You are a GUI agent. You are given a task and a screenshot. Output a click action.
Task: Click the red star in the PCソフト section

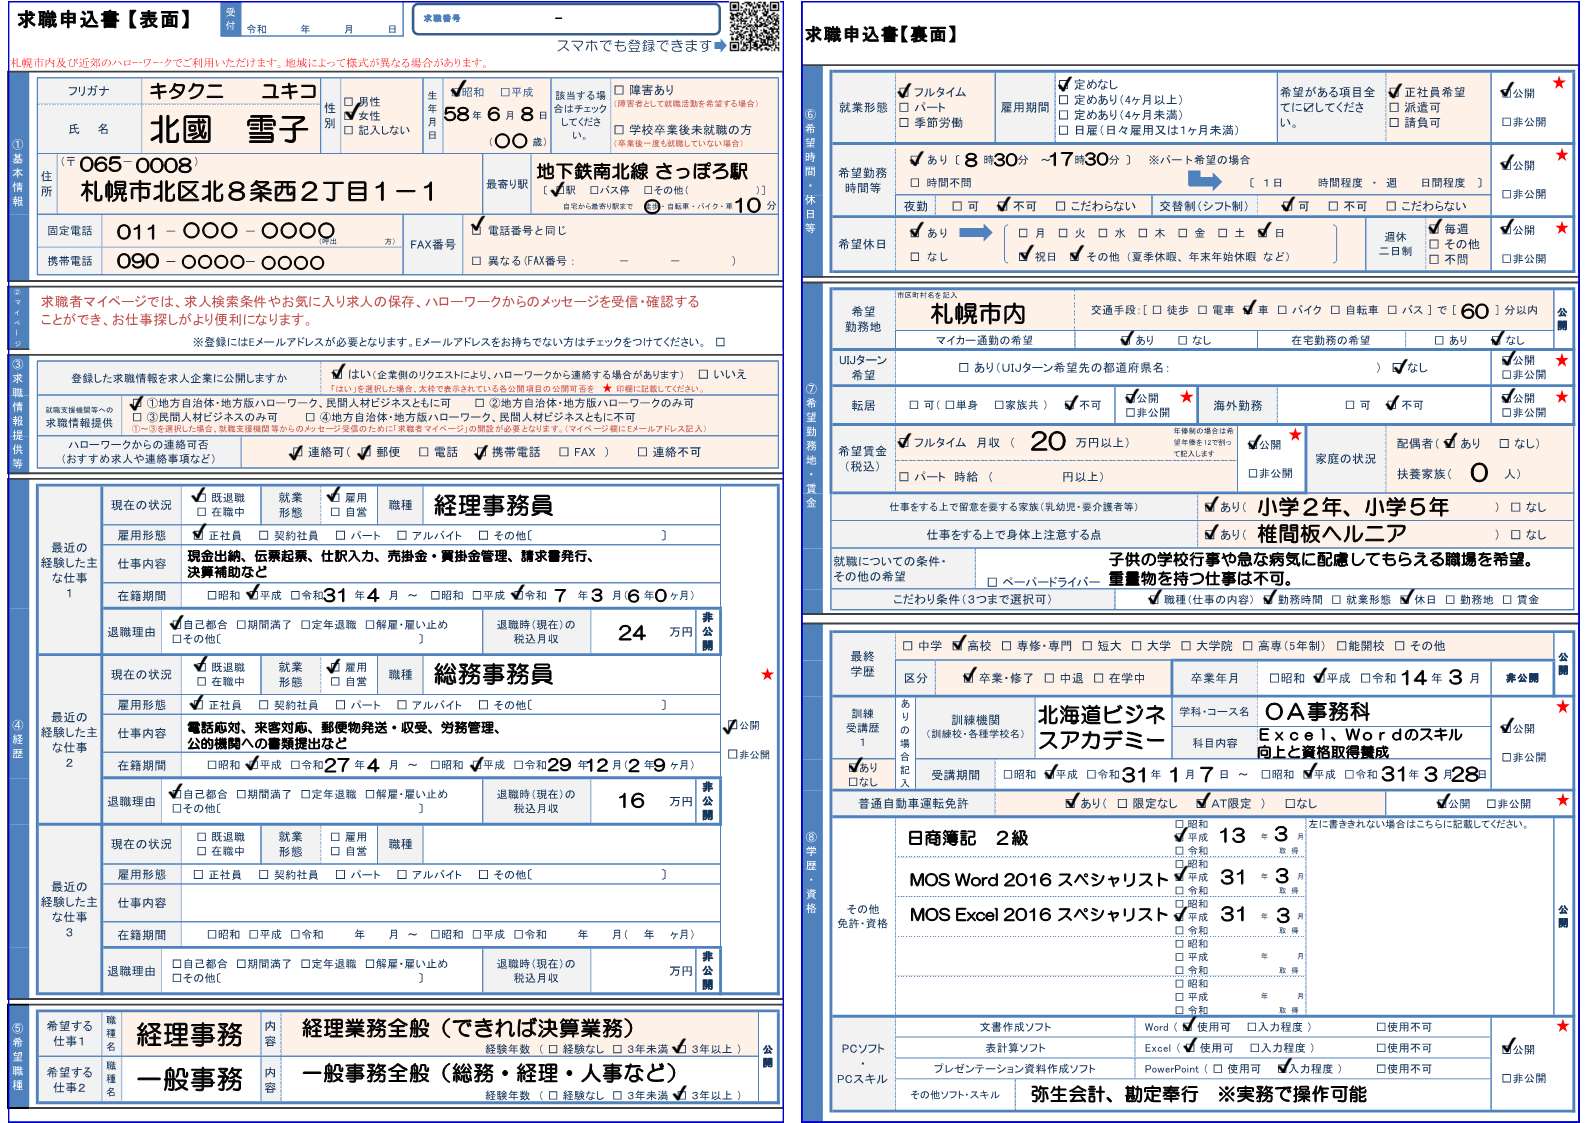tap(1562, 1026)
